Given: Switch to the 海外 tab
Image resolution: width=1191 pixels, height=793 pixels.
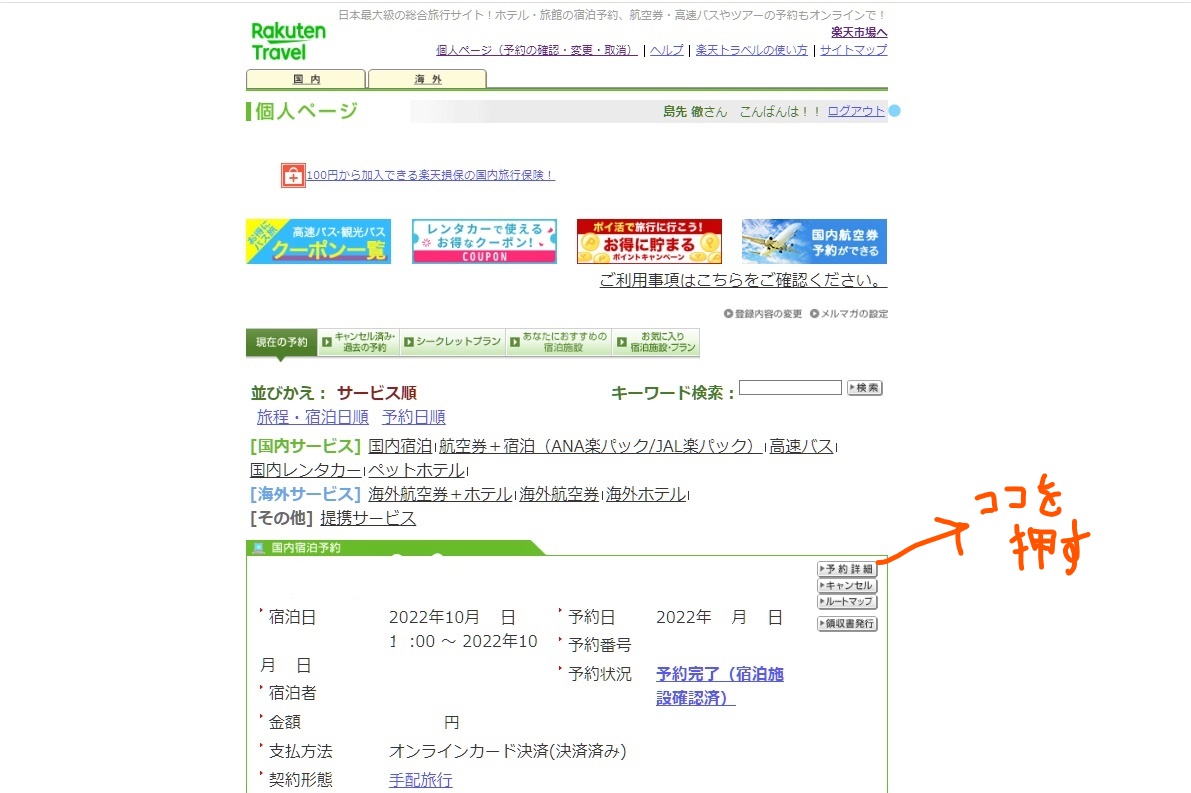Looking at the screenshot, I should tap(427, 77).
